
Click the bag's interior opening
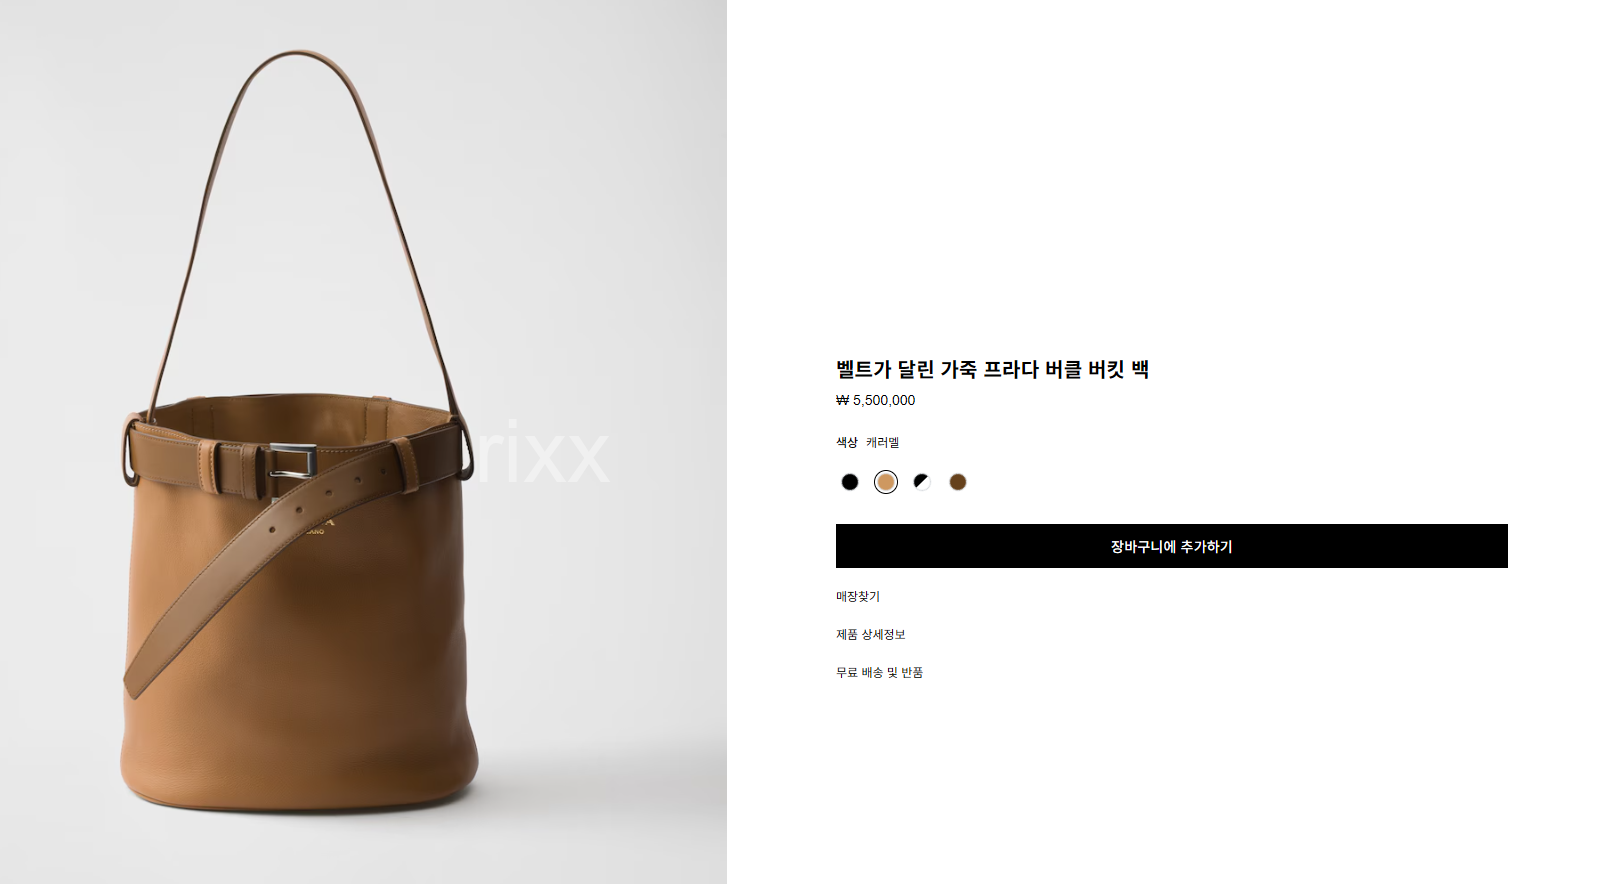pos(300,410)
